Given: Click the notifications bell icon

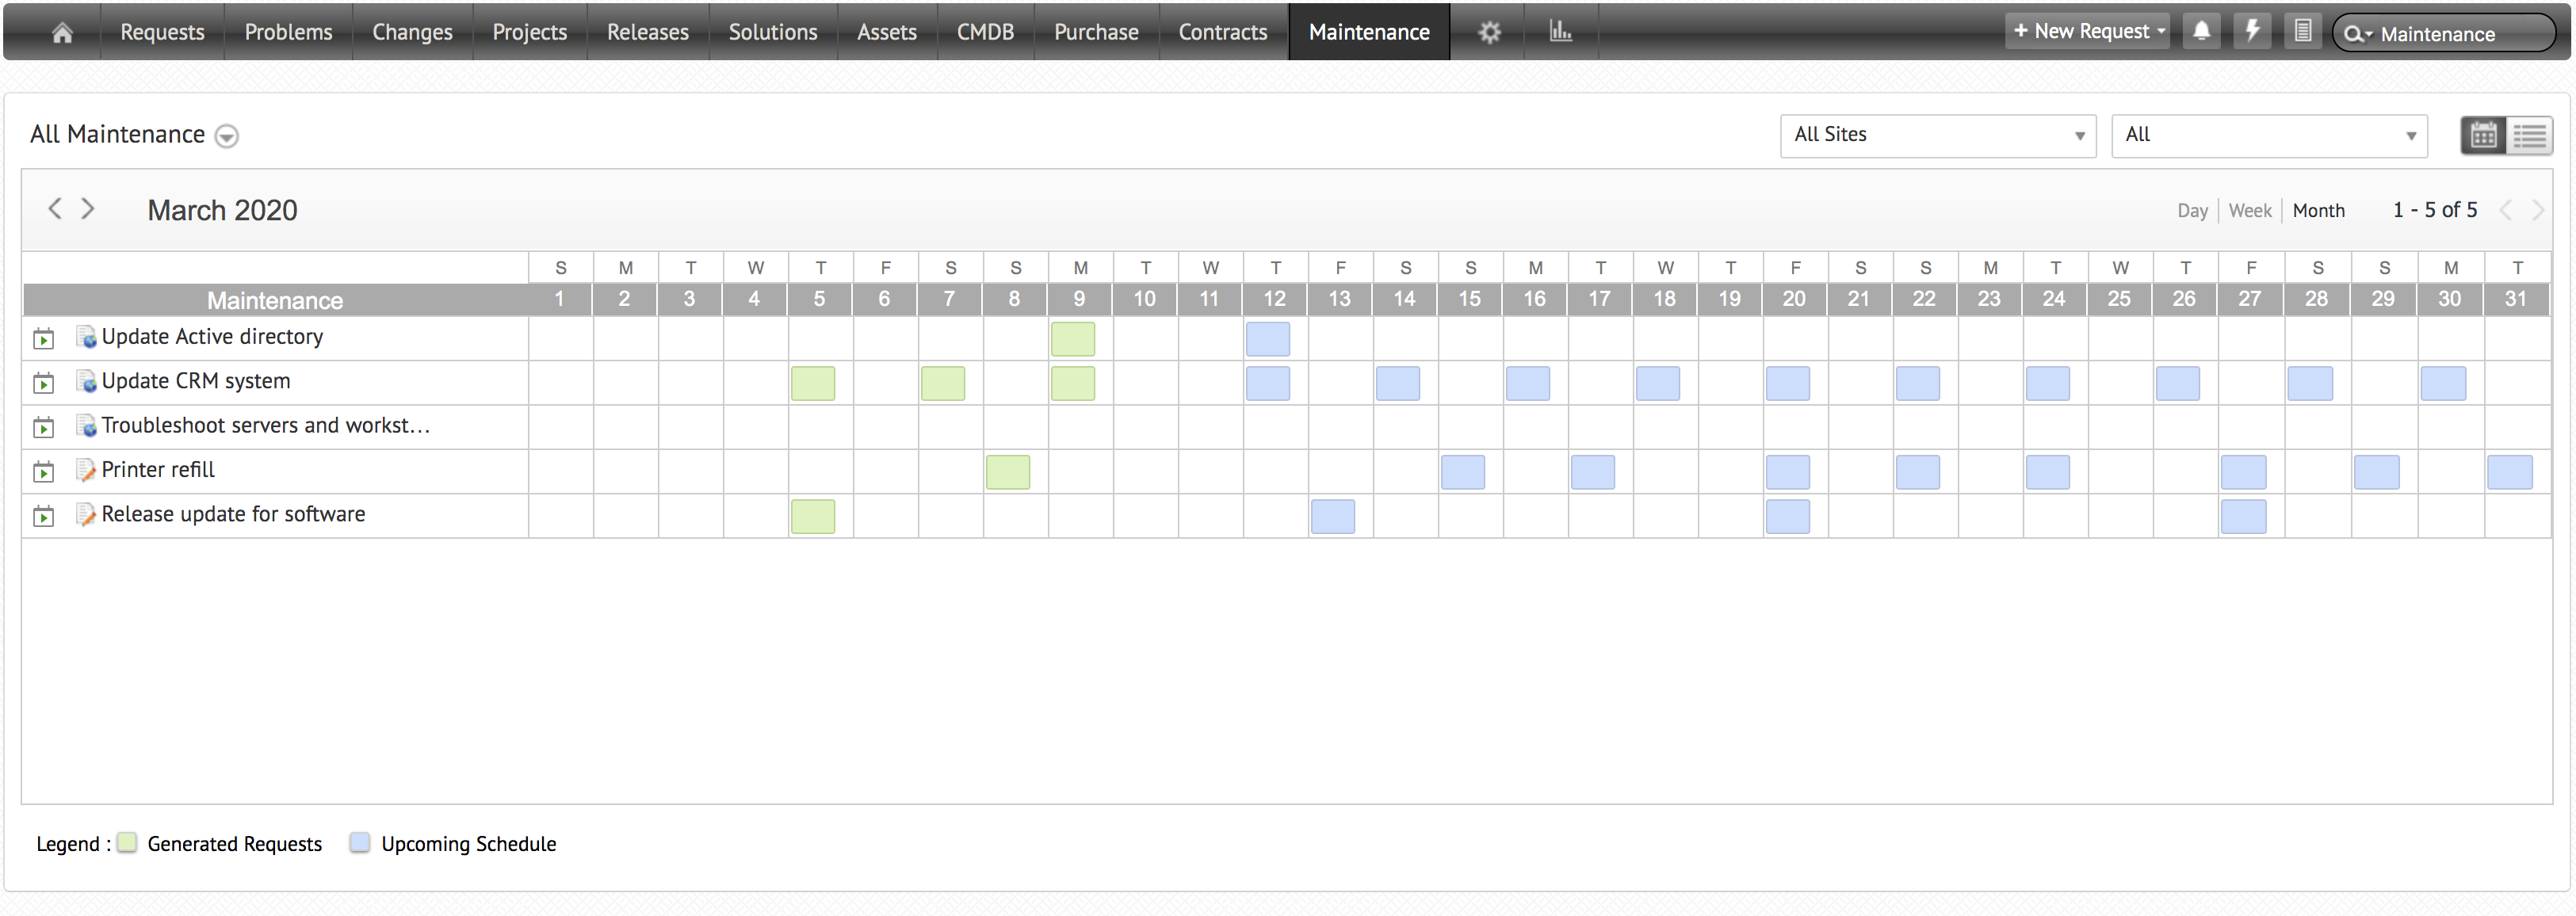Looking at the screenshot, I should coord(2201,31).
